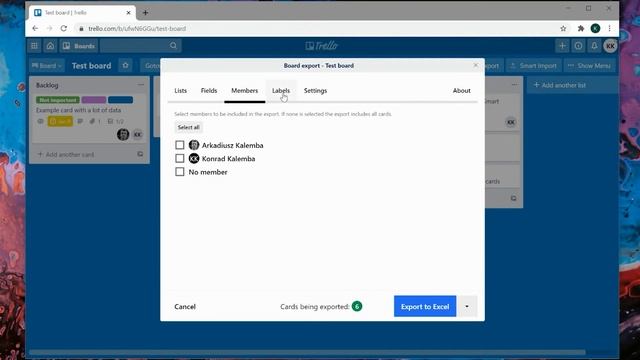Click the purple label on the example card
640x360 pixels.
point(93,100)
